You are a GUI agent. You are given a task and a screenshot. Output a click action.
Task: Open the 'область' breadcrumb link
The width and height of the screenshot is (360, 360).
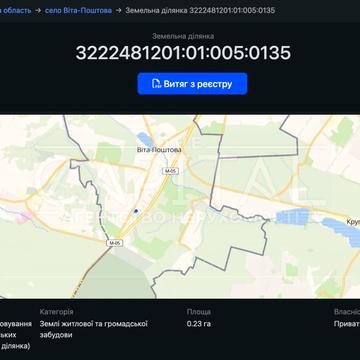(x=16, y=10)
